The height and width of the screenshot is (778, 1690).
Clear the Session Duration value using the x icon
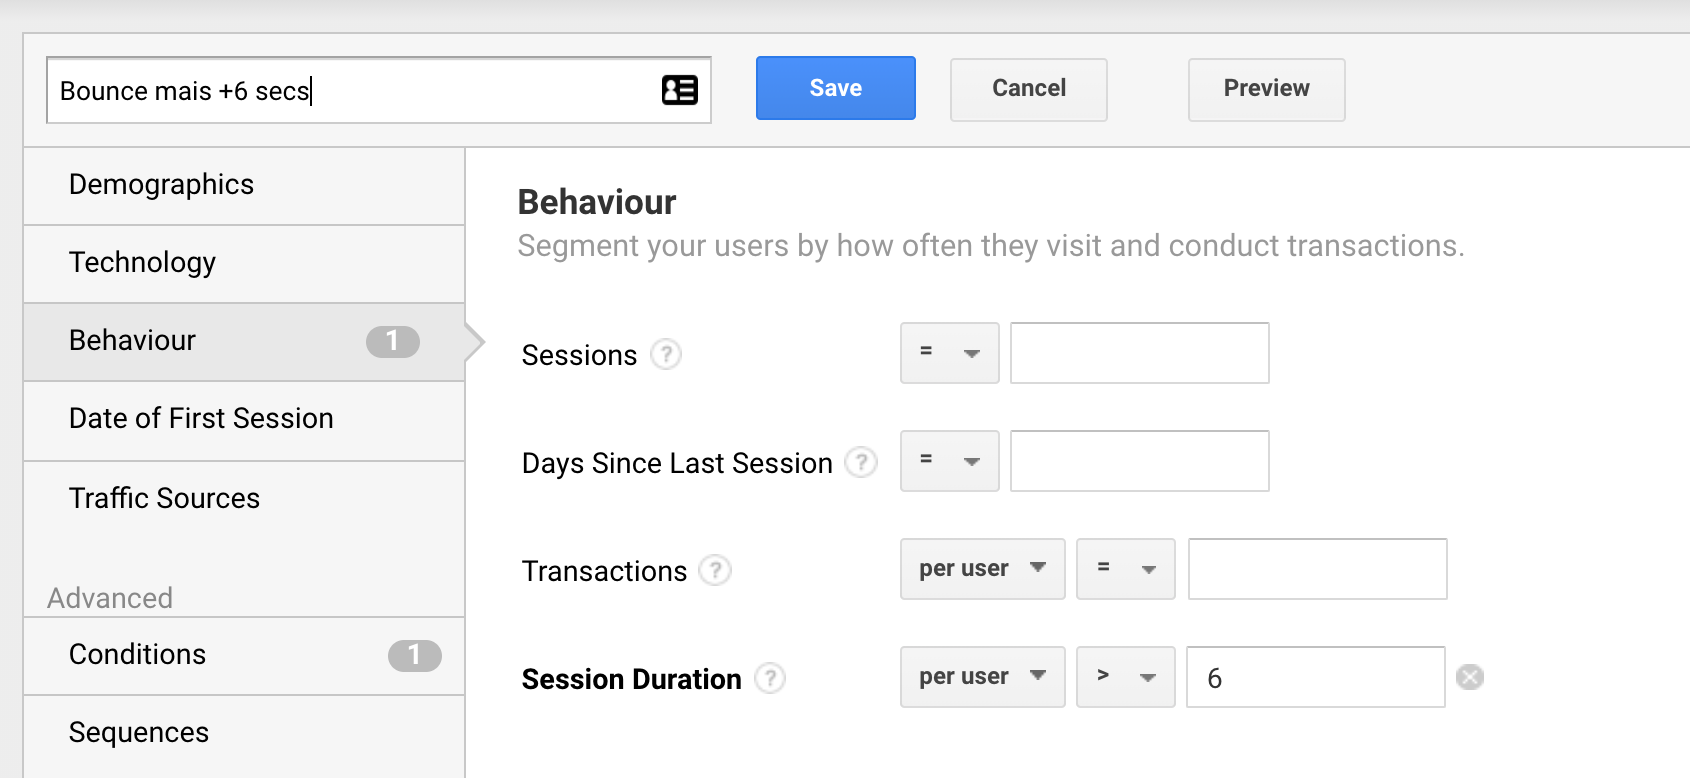[x=1469, y=677]
